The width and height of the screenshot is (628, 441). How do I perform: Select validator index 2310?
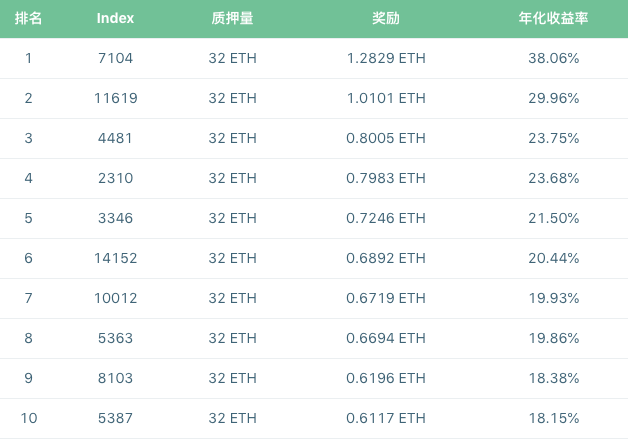click(x=116, y=178)
